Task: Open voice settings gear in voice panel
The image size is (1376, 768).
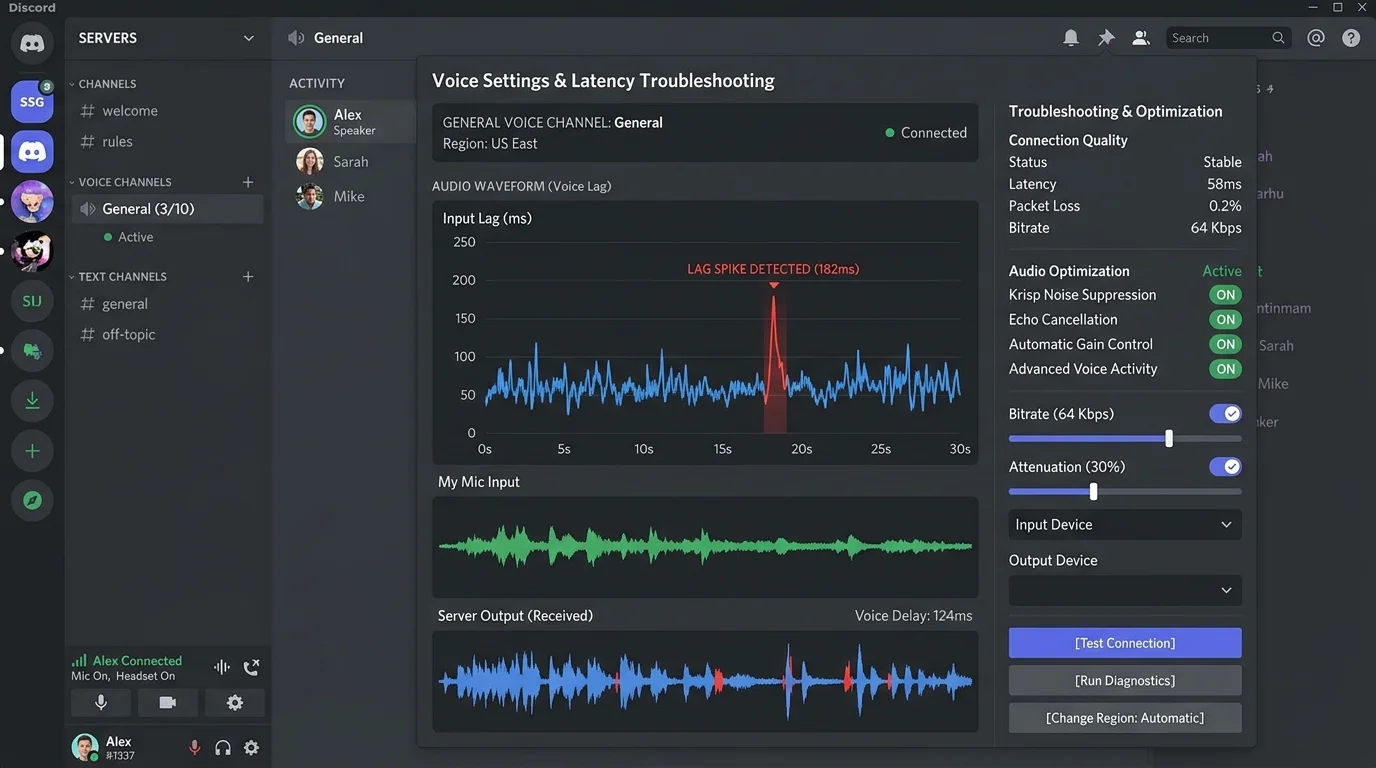Action: [x=234, y=703]
